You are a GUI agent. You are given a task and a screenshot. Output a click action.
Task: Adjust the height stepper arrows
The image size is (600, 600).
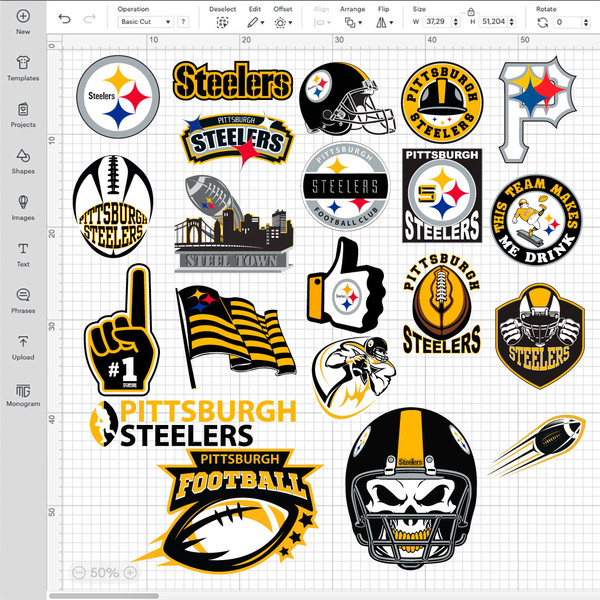click(x=512, y=22)
